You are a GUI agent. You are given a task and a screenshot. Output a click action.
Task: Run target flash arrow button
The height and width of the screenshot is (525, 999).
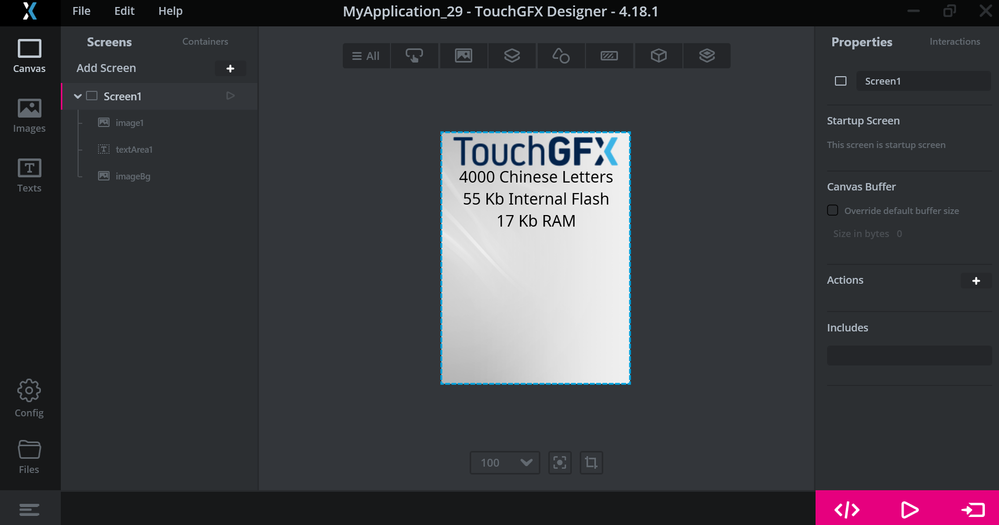click(972, 510)
